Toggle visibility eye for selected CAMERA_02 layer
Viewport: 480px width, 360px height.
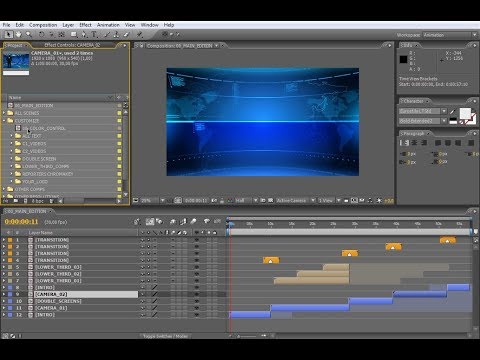pos(197,294)
